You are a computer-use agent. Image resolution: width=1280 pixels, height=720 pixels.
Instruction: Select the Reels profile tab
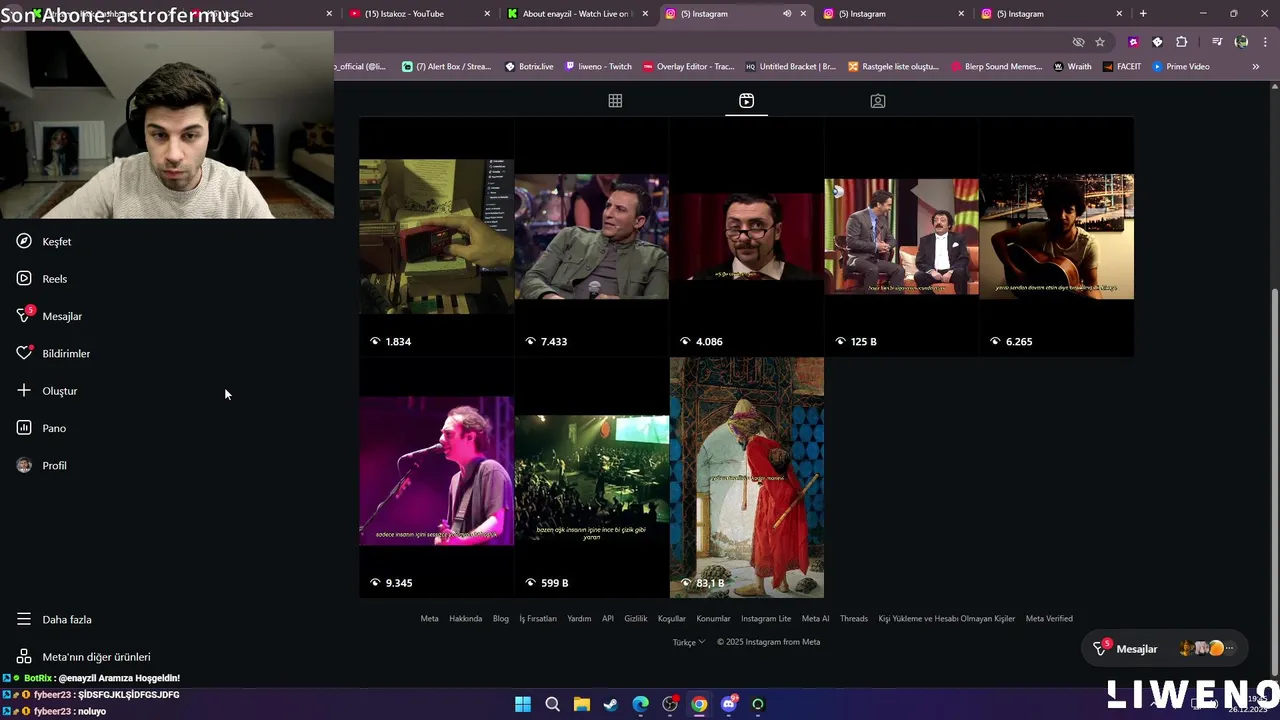pos(746,101)
